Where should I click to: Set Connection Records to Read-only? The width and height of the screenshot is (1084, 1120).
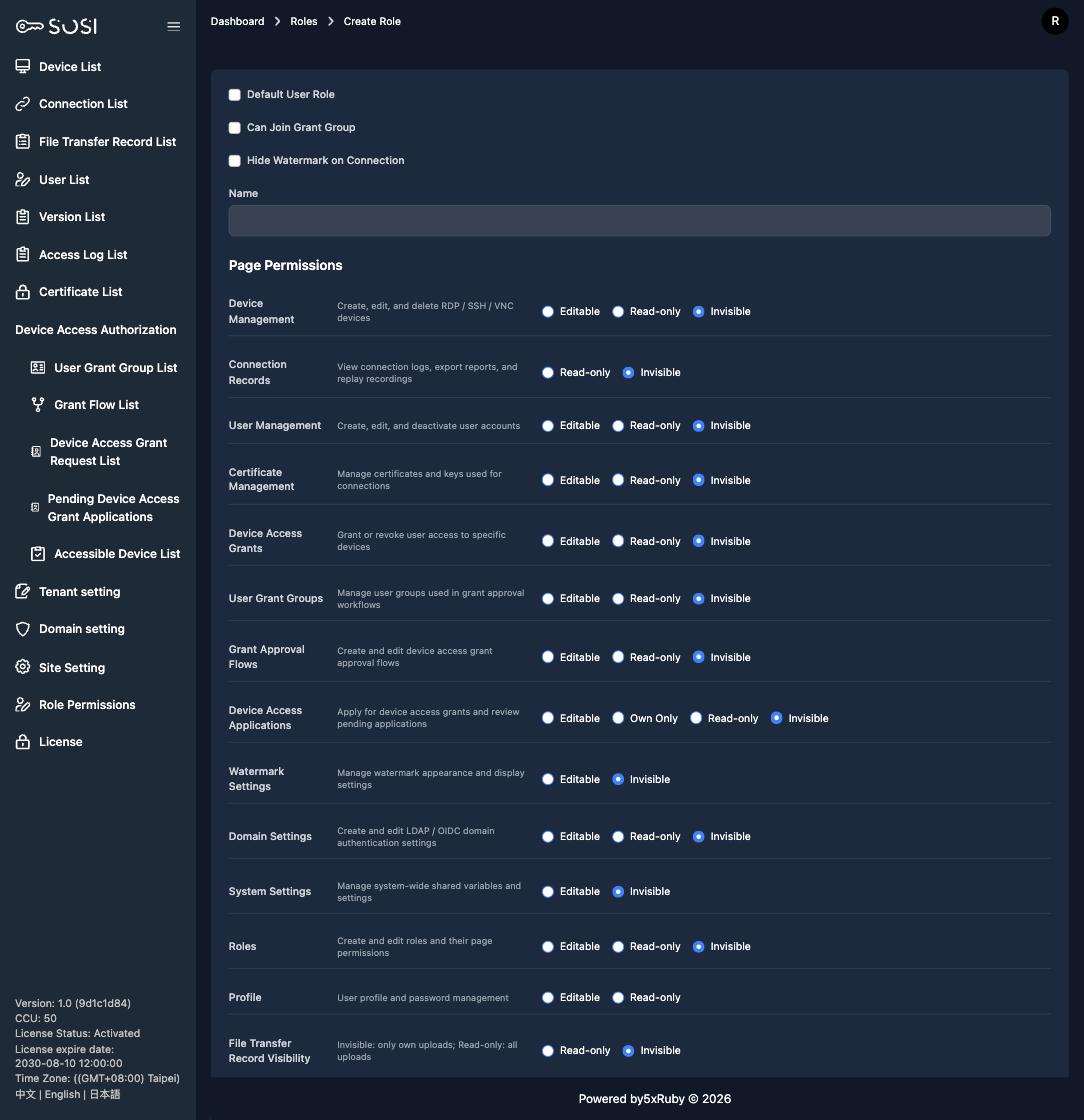point(548,373)
